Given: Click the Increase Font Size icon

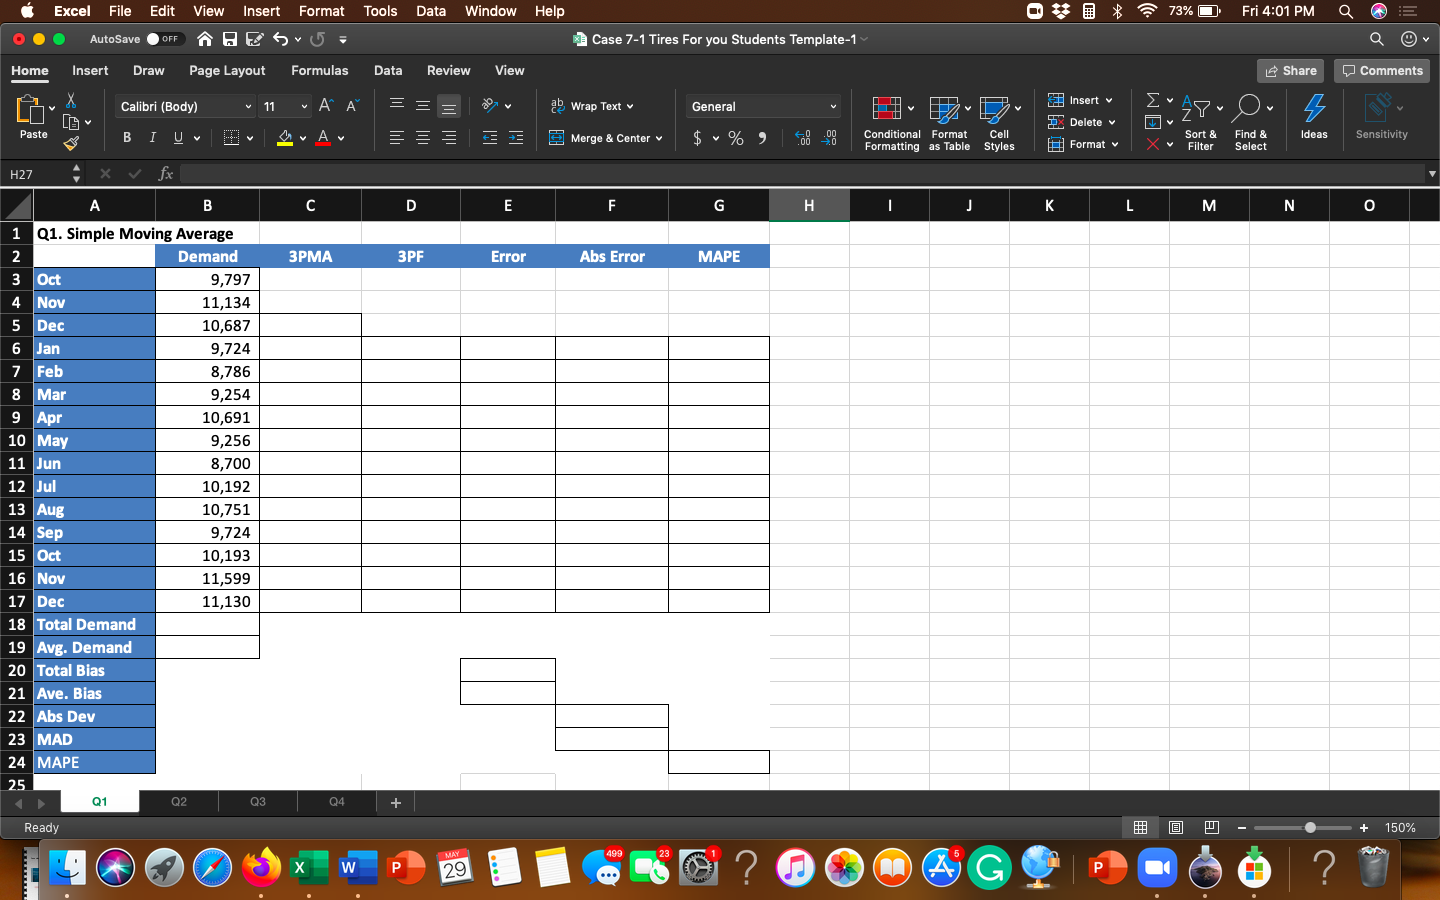Looking at the screenshot, I should 326,106.
